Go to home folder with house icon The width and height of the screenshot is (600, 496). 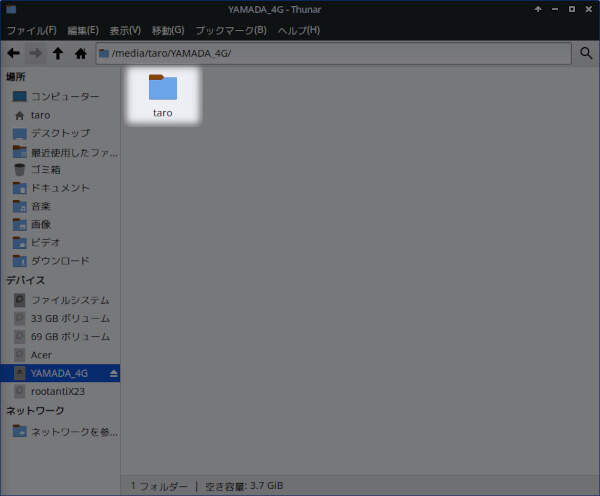point(81,53)
